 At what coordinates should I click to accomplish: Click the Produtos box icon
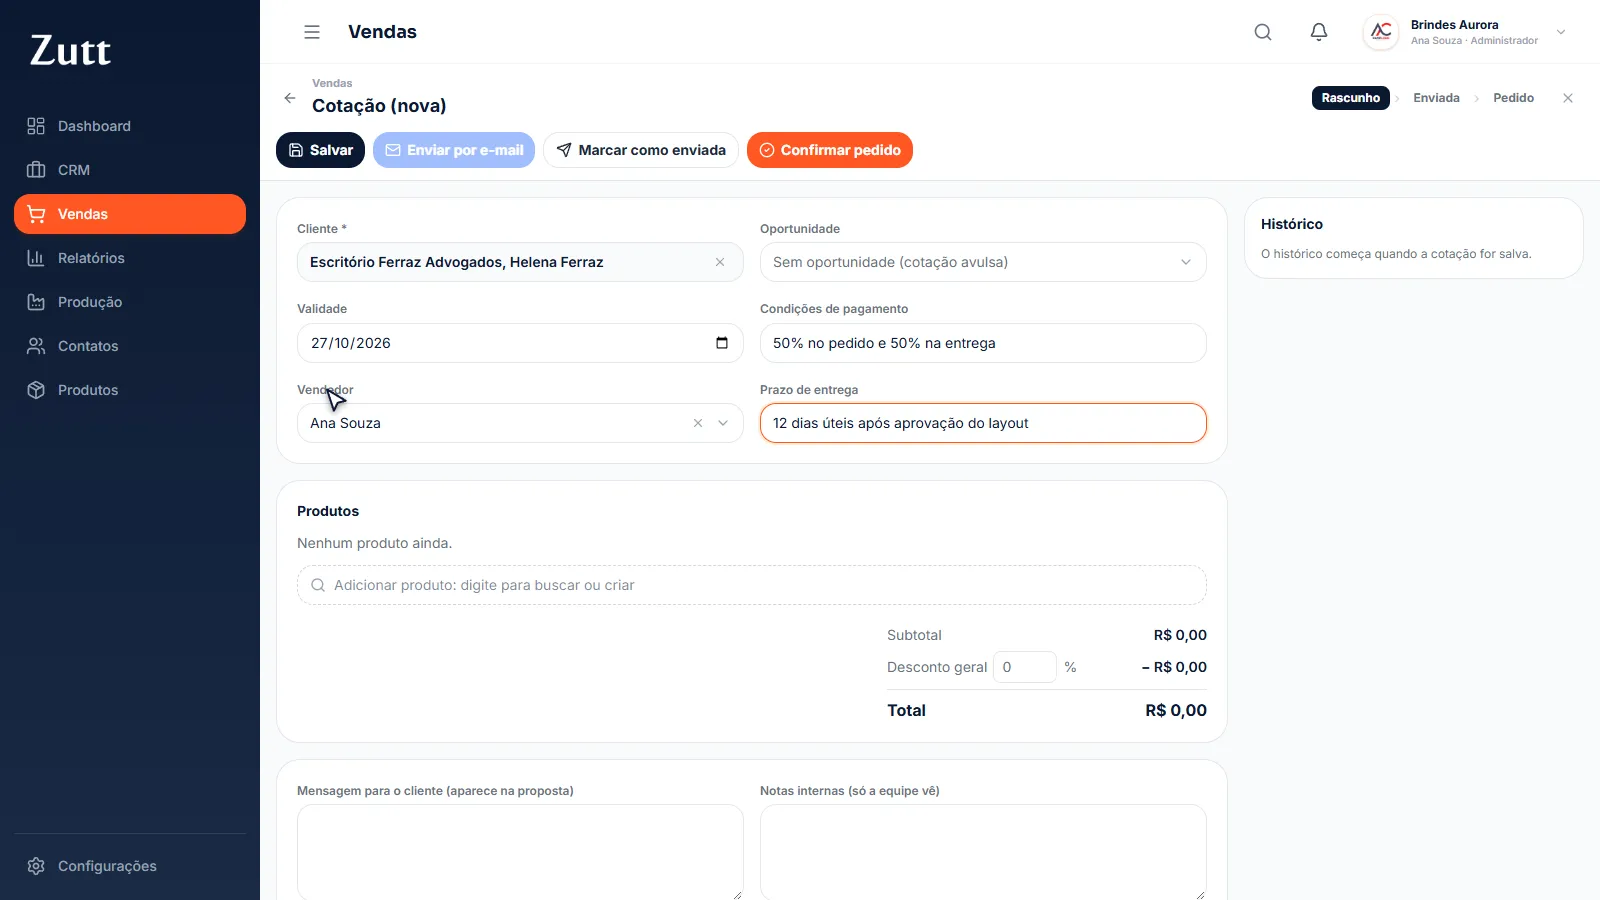tap(36, 390)
